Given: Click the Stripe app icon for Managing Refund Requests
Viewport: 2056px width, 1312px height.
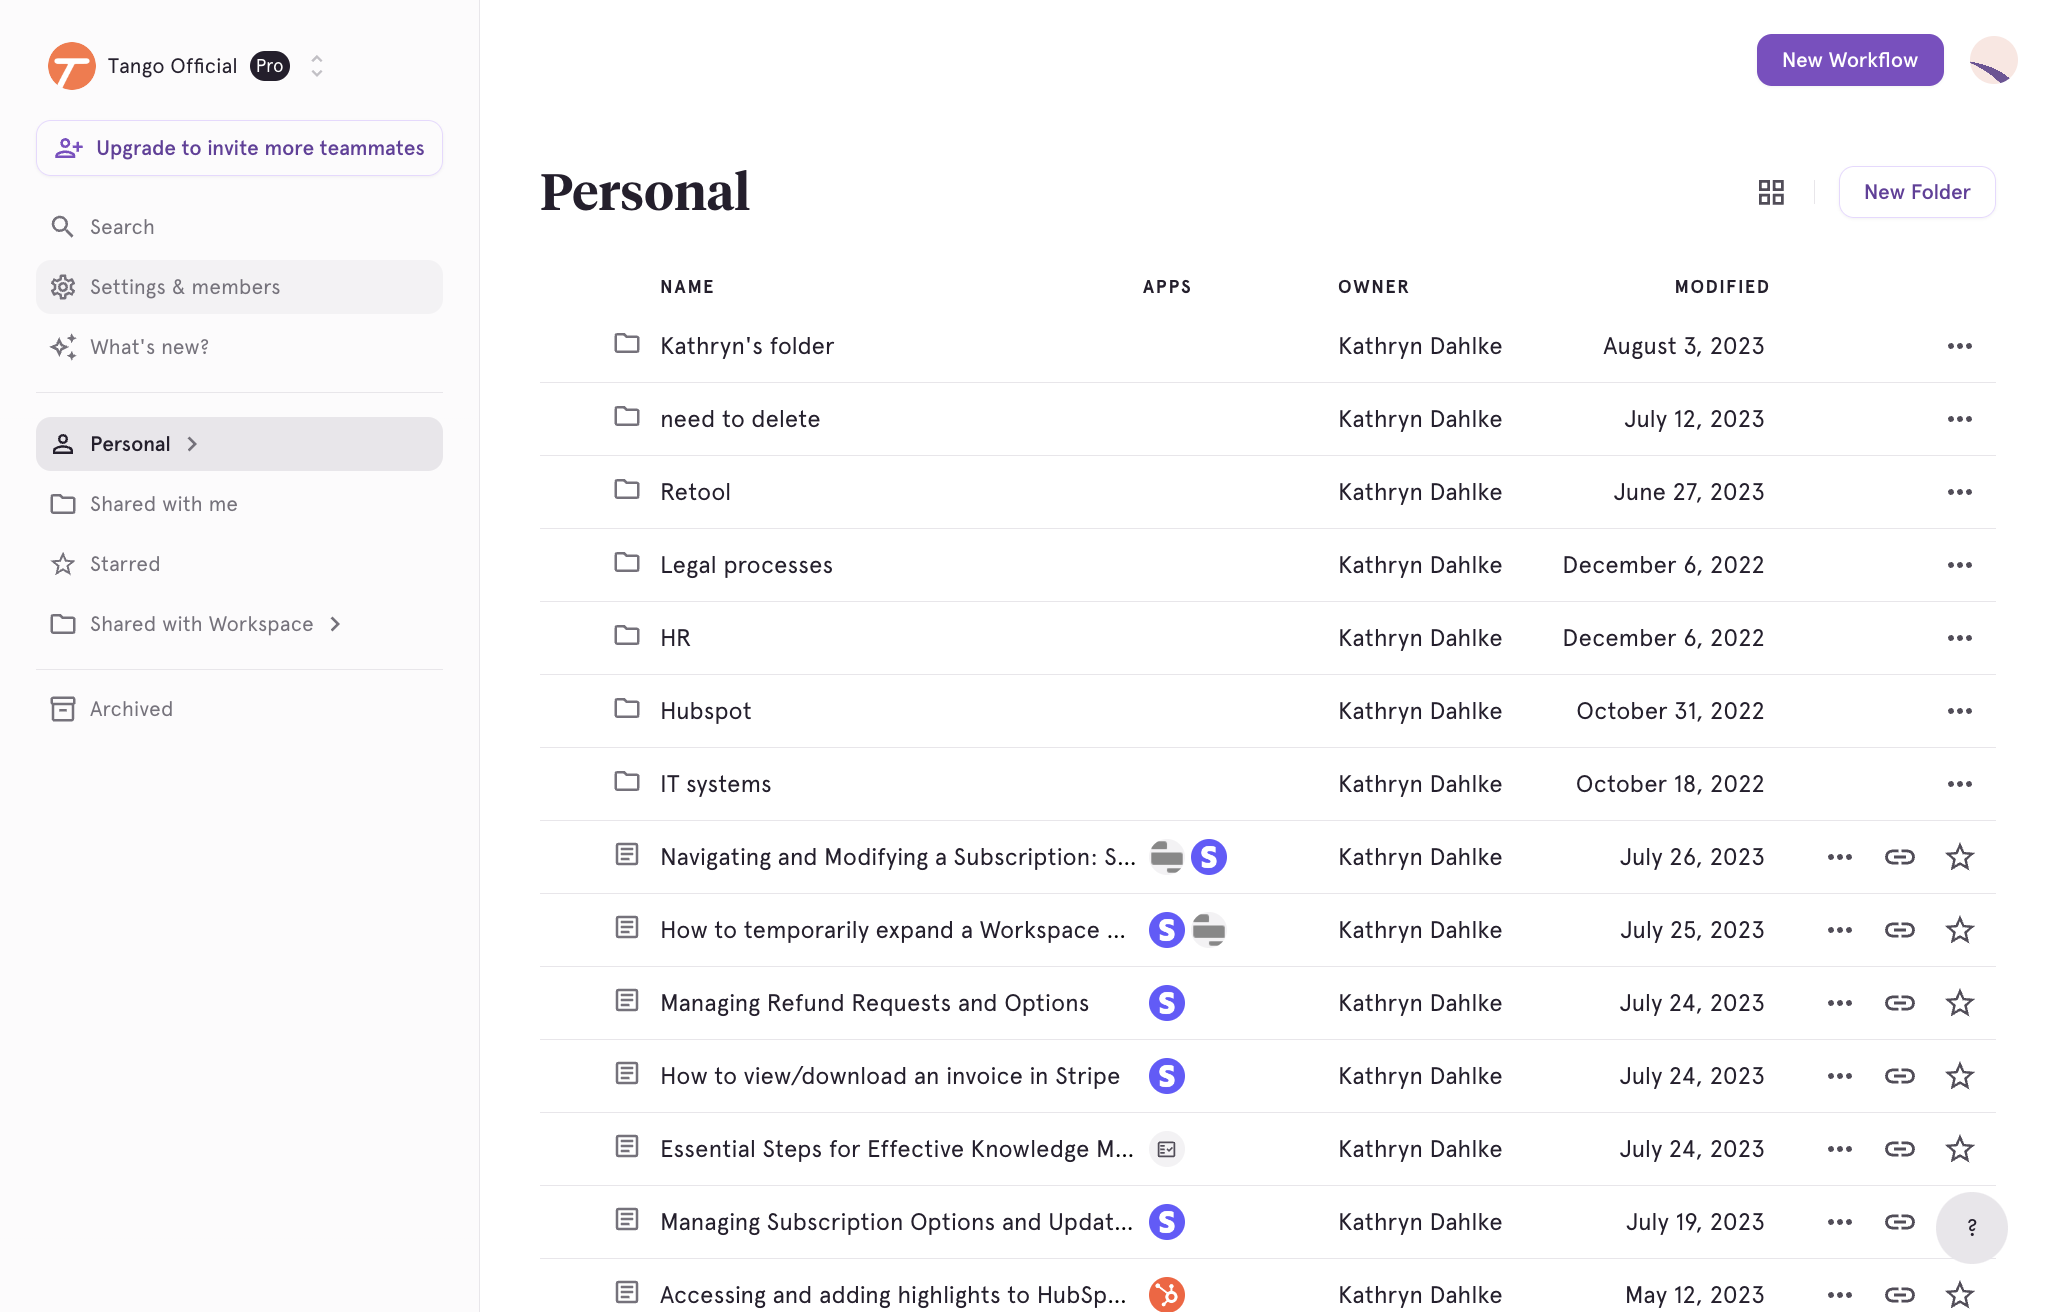Looking at the screenshot, I should (1166, 1003).
